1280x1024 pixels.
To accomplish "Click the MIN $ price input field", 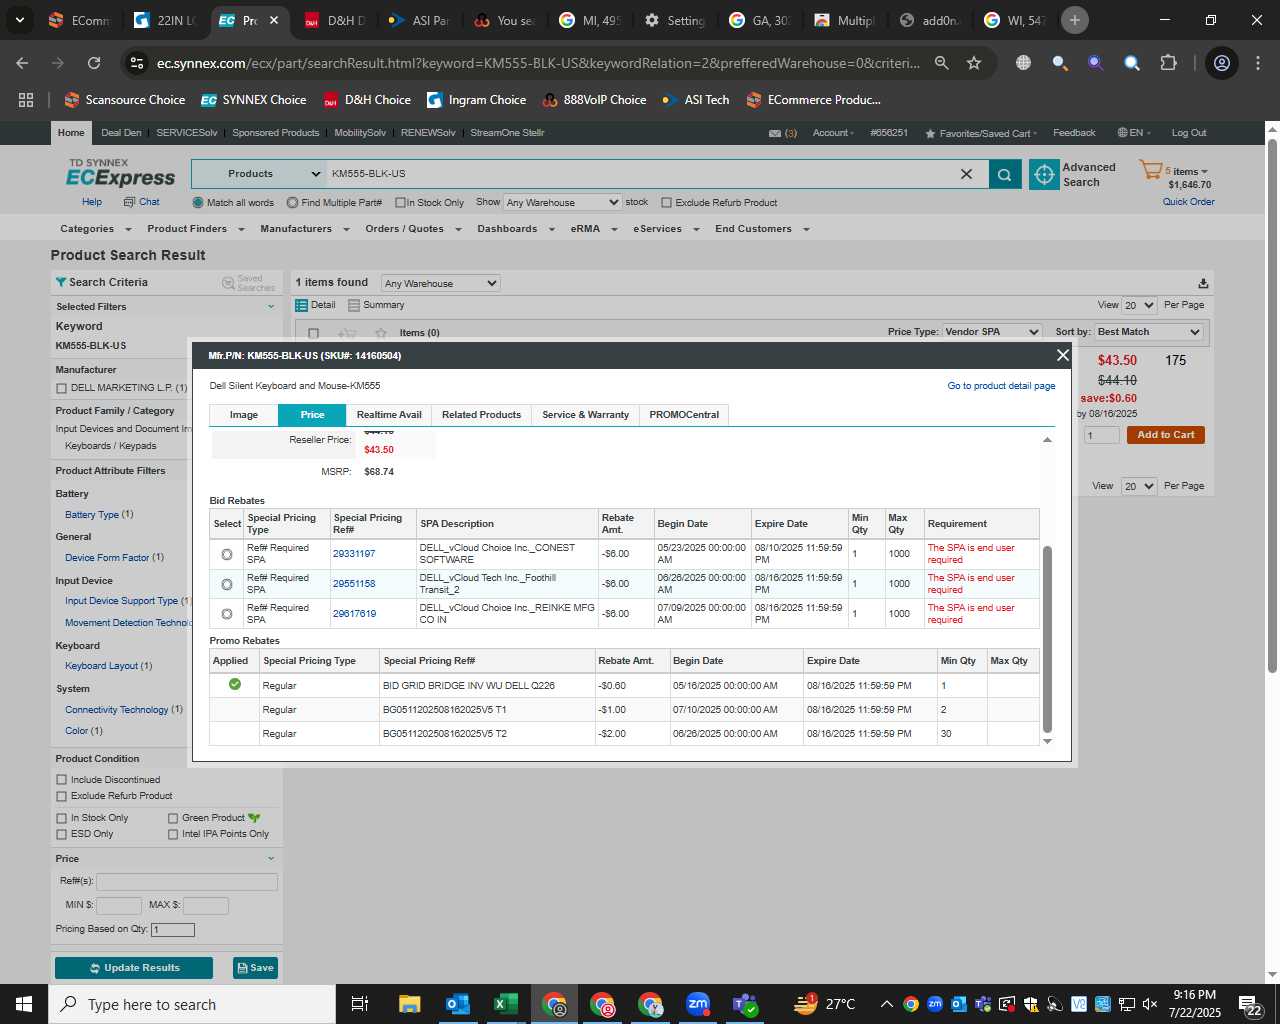I will (x=119, y=906).
